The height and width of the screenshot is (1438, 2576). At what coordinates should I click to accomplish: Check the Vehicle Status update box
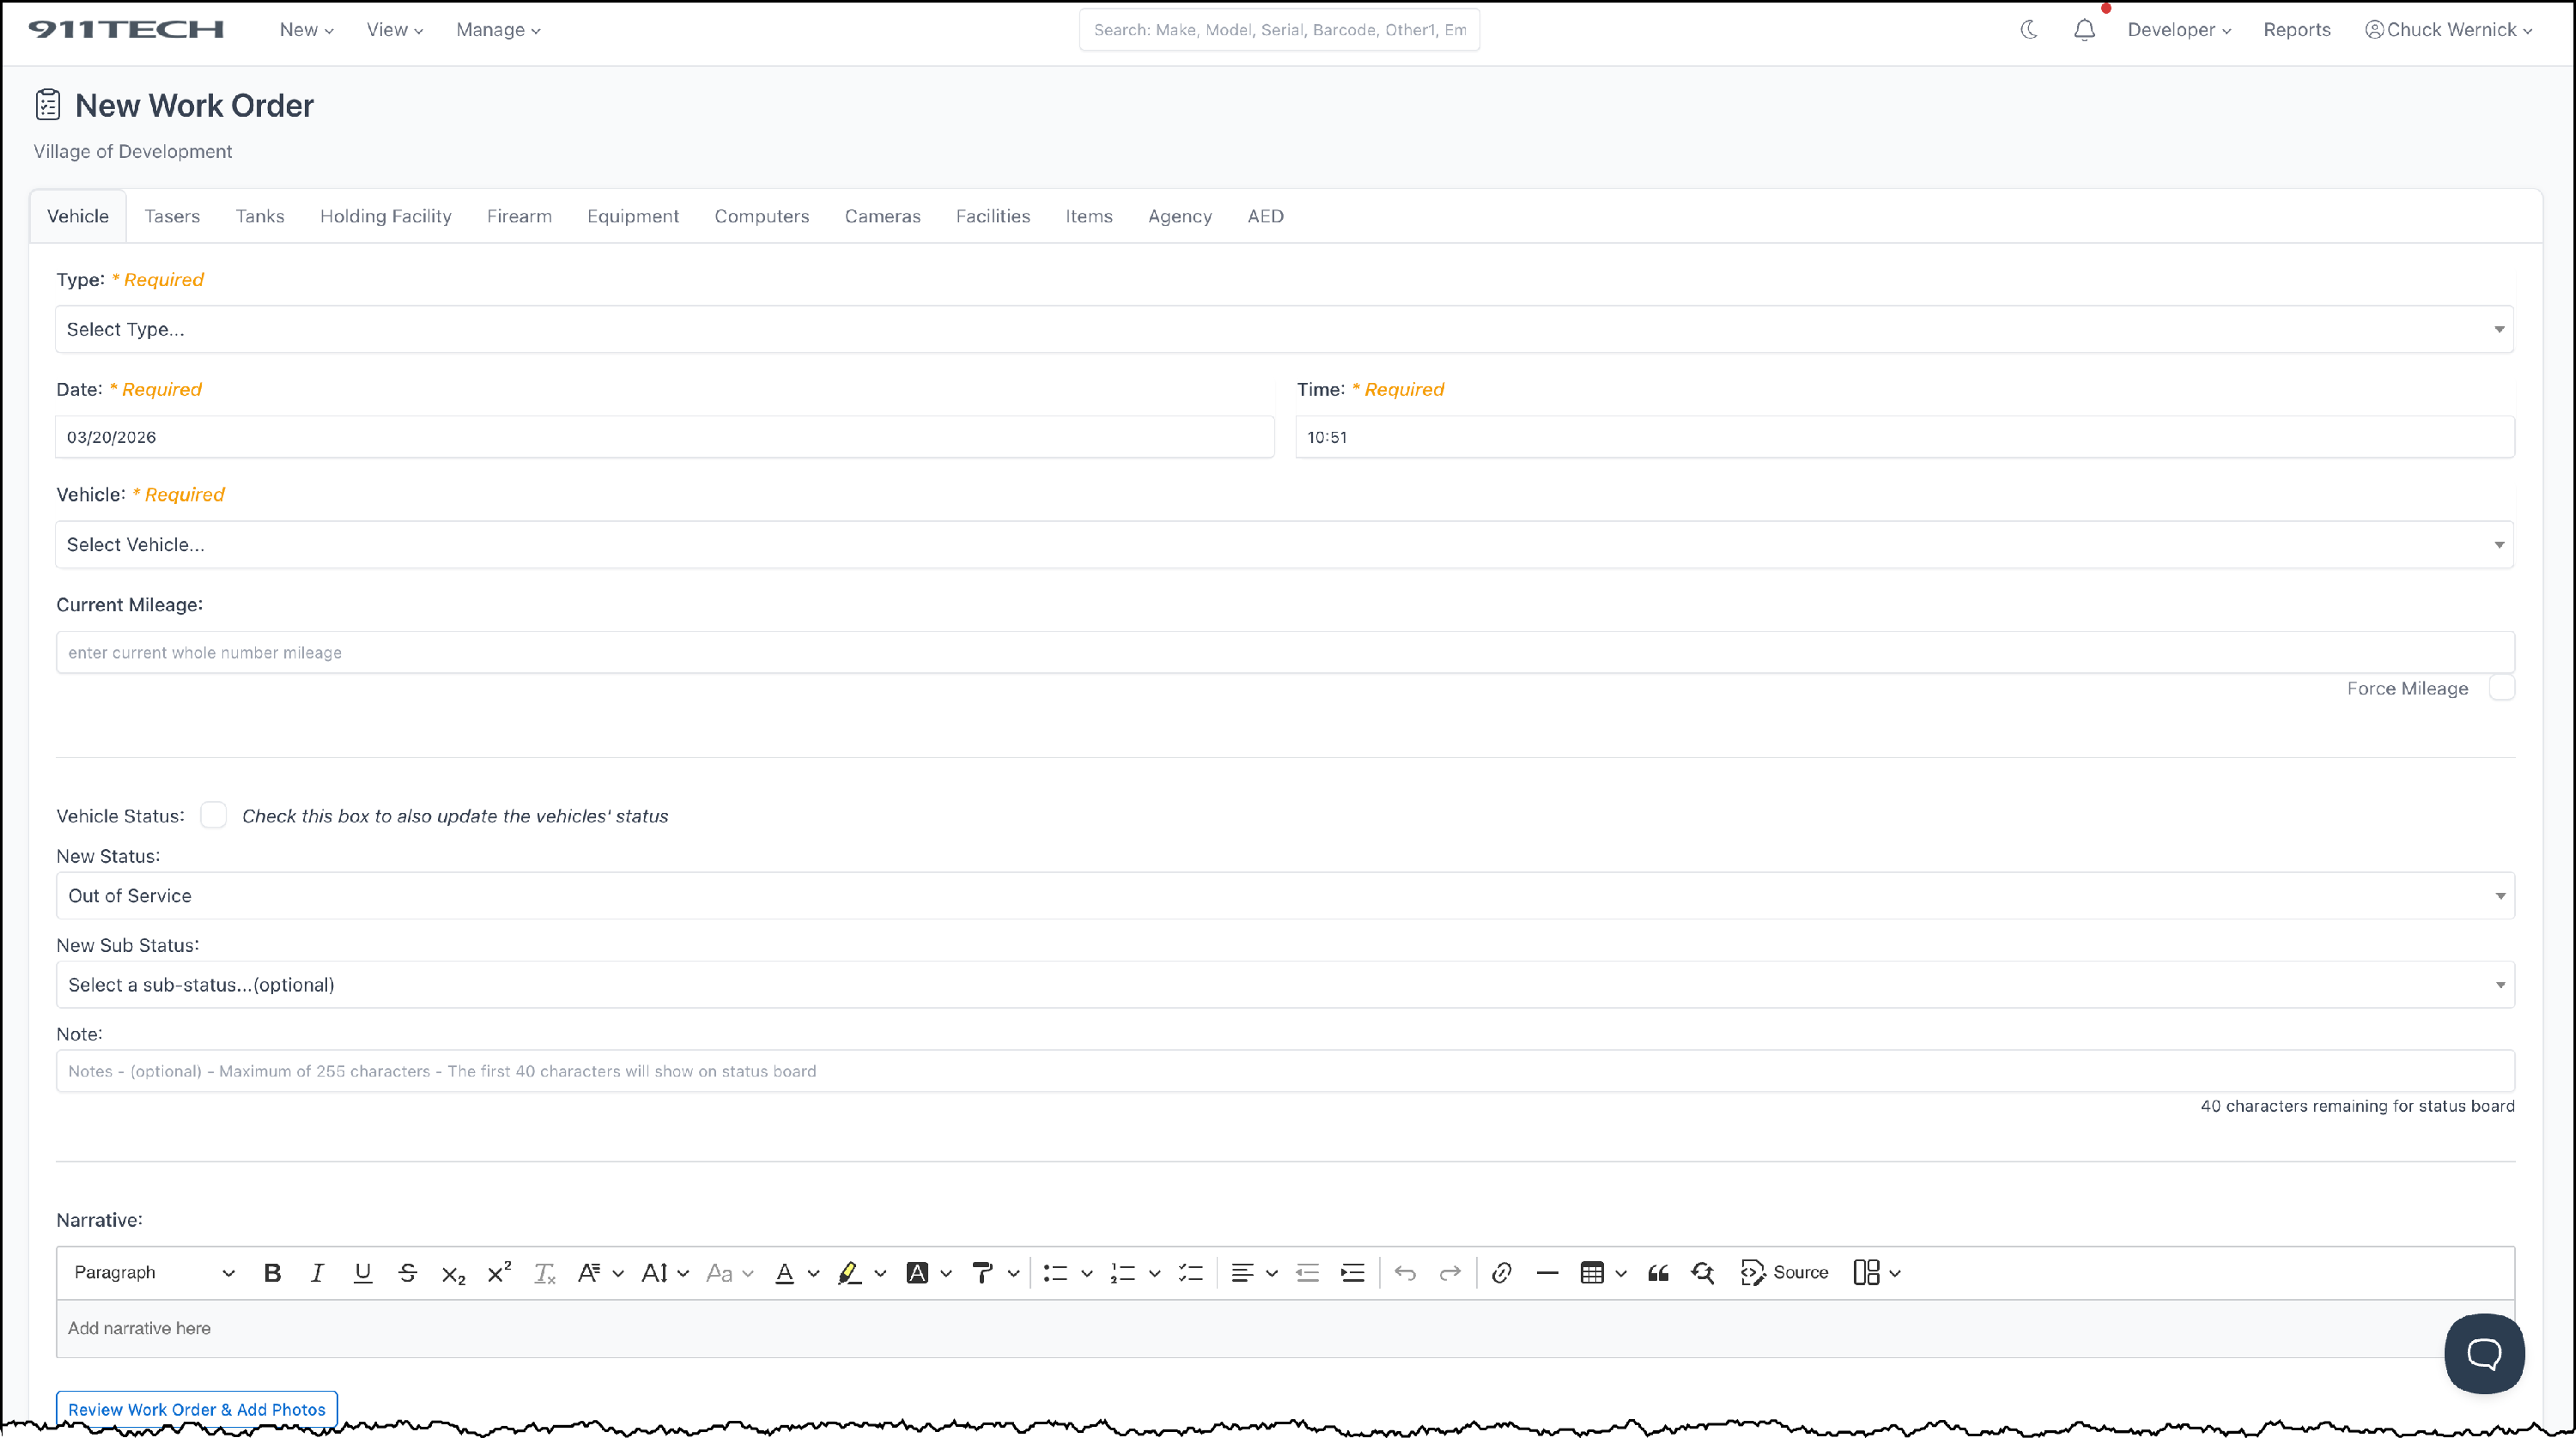213,815
